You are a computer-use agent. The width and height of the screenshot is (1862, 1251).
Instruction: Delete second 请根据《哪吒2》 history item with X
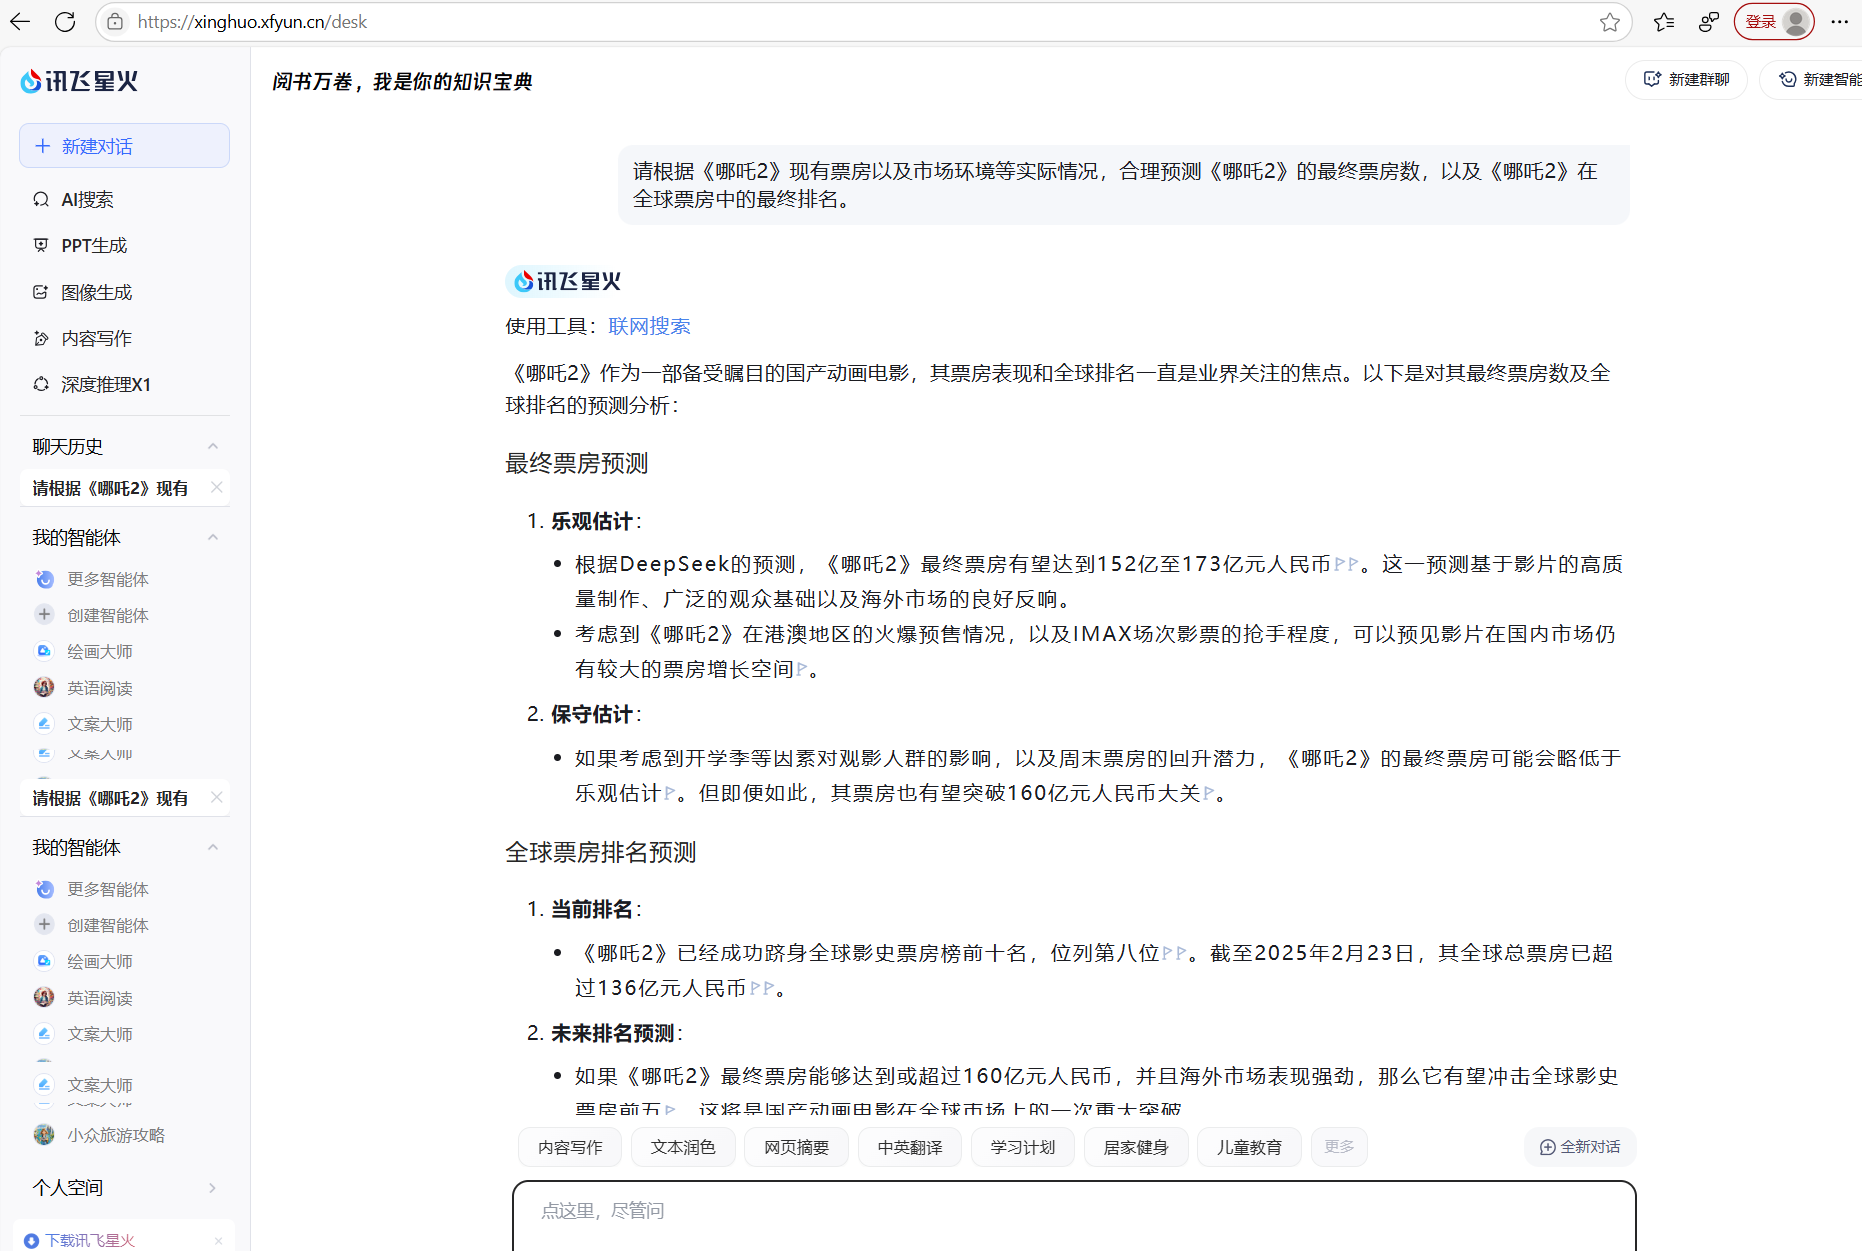coord(216,797)
